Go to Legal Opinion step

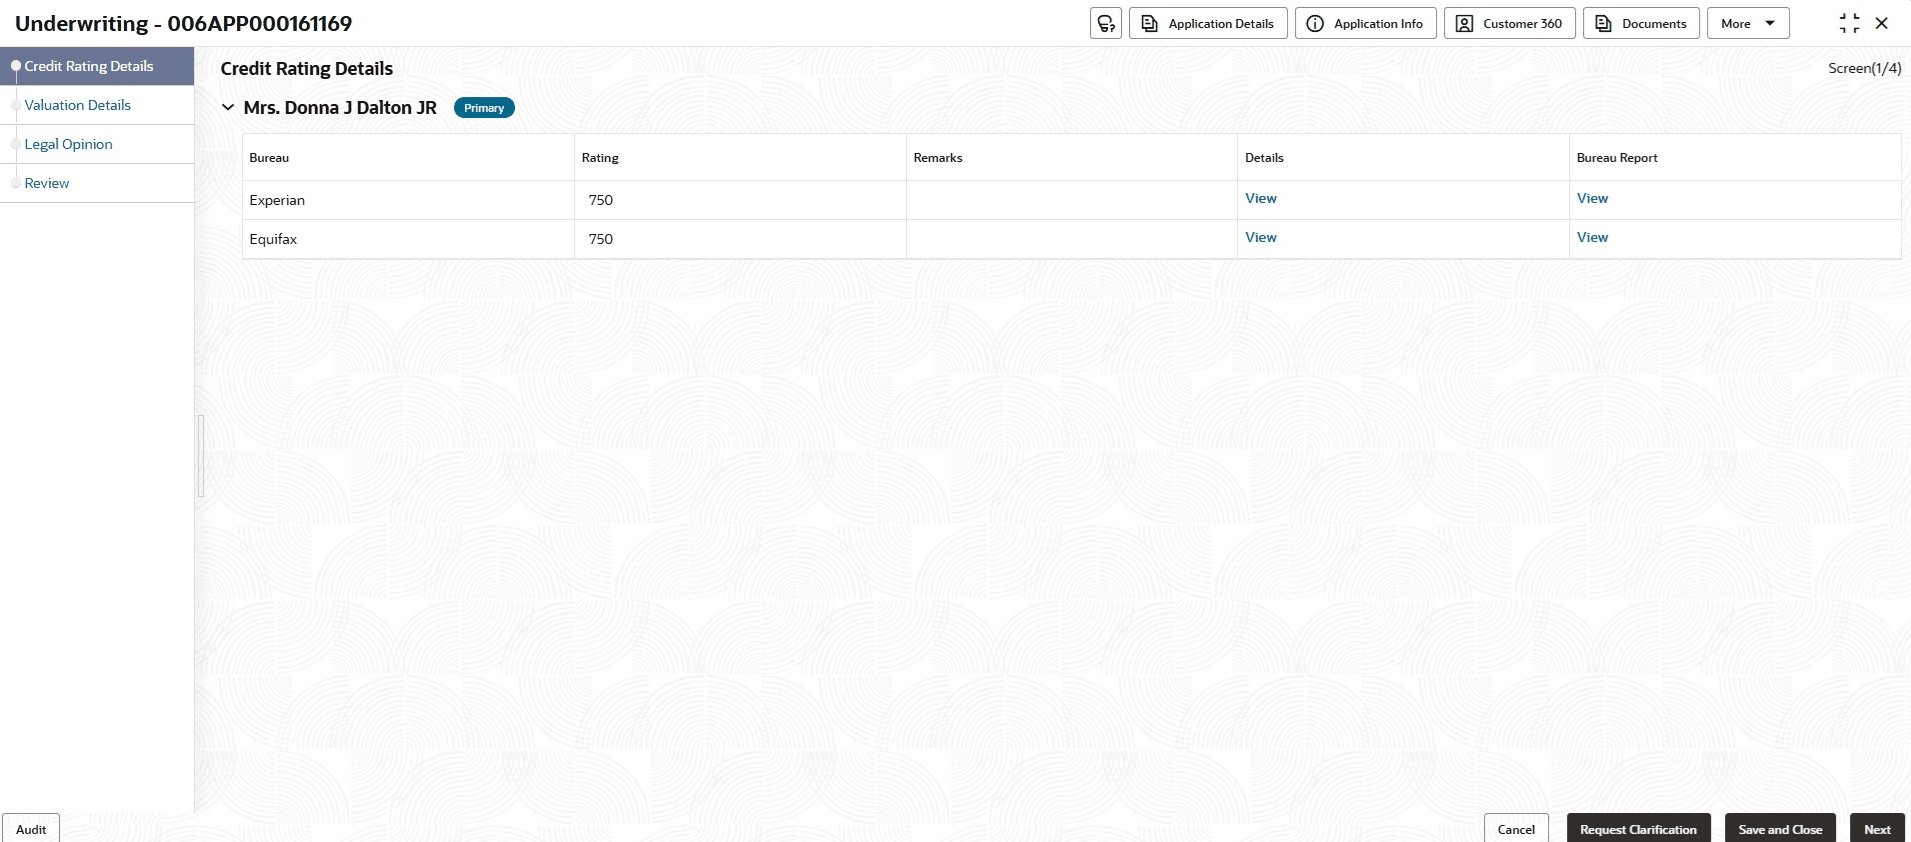pos(97,144)
